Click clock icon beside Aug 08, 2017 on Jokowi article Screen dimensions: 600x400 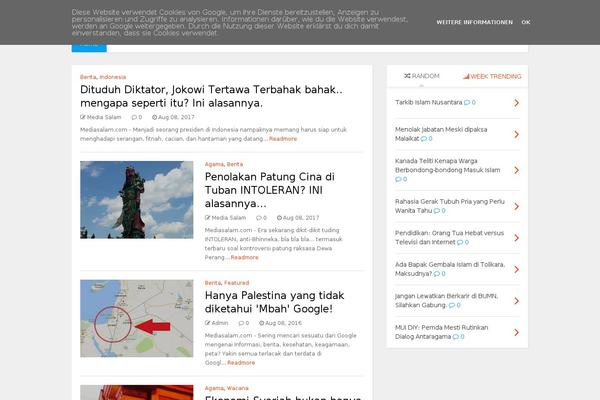pyautogui.click(x=154, y=117)
